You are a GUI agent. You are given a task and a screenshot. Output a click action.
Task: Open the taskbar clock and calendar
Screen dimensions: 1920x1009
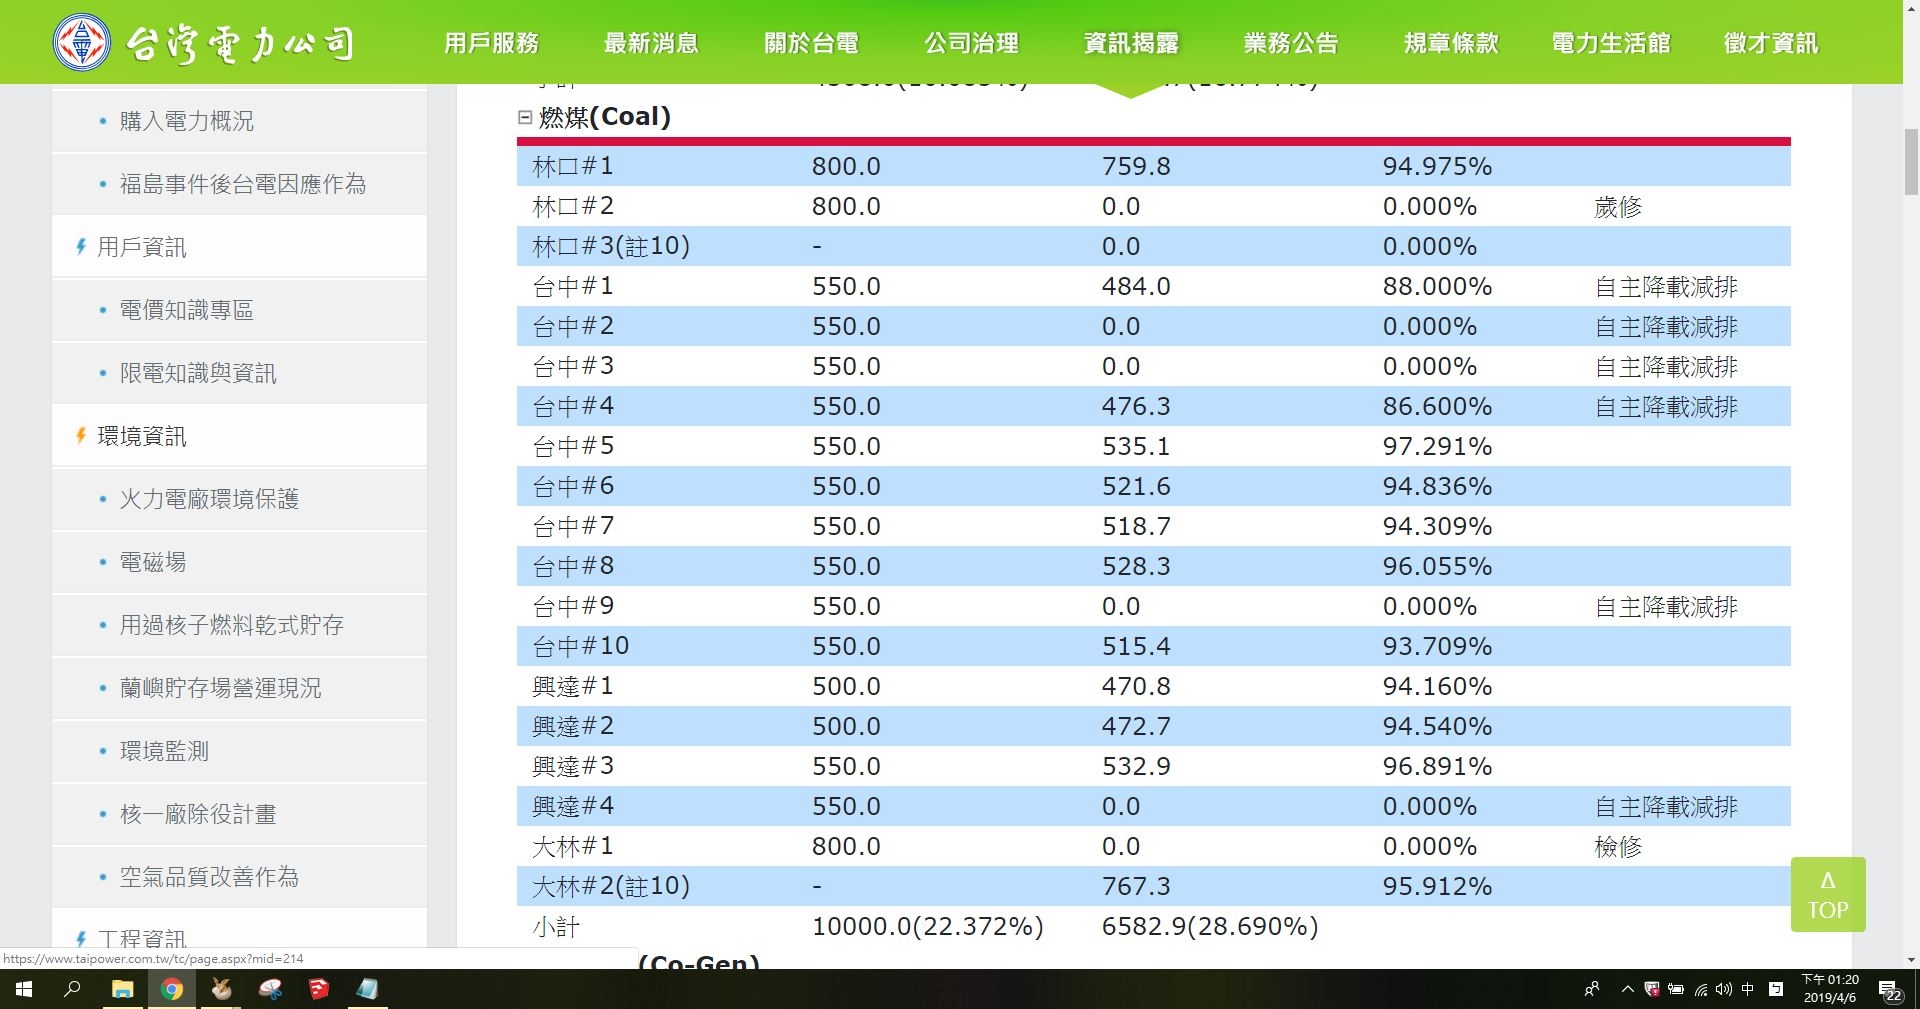(x=1830, y=989)
